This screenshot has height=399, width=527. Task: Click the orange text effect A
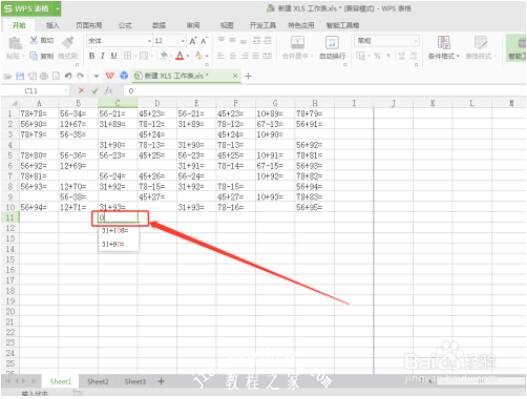click(x=199, y=55)
